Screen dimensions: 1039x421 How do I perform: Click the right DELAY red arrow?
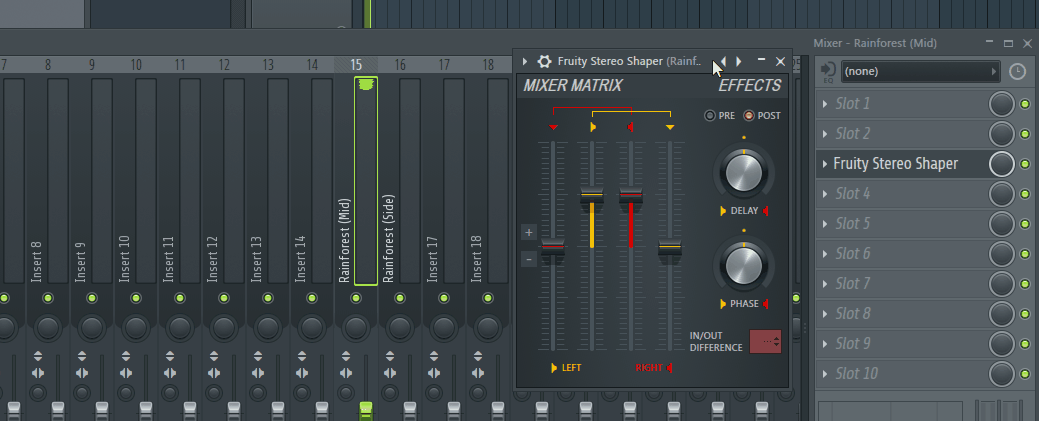click(x=766, y=211)
